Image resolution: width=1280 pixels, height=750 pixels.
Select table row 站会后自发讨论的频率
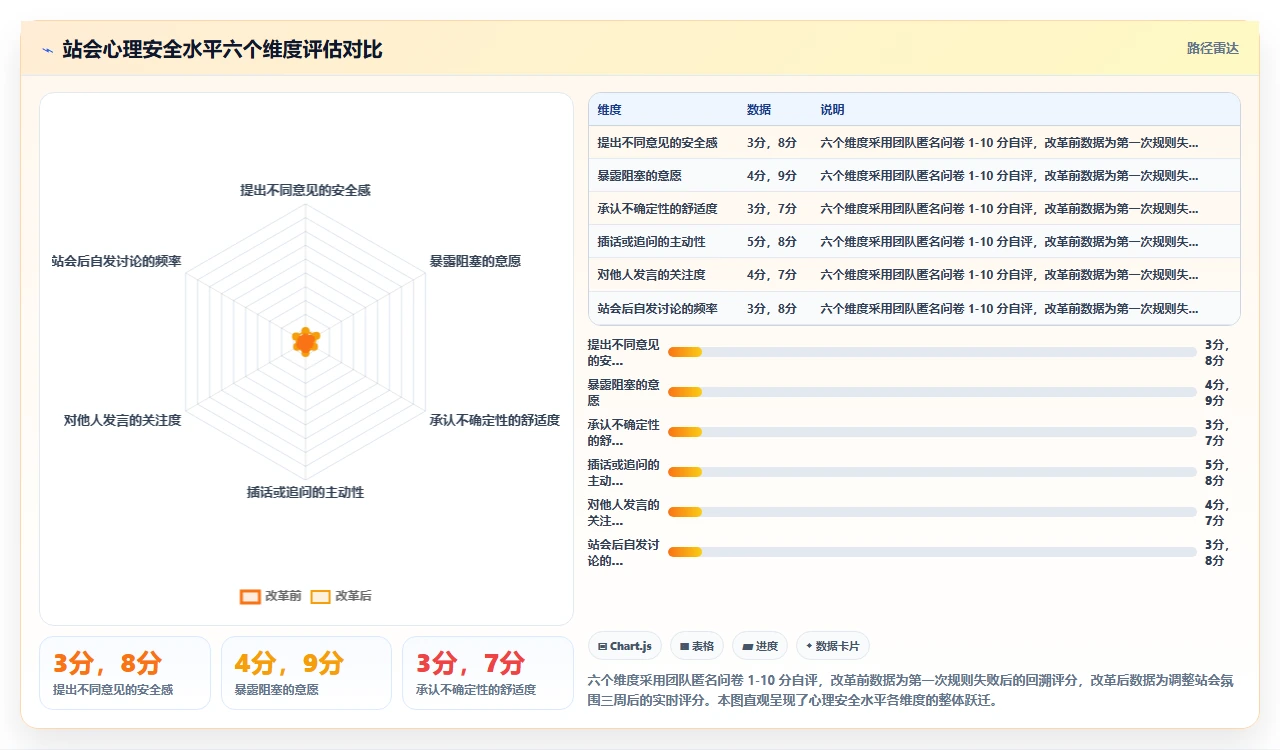[914, 308]
